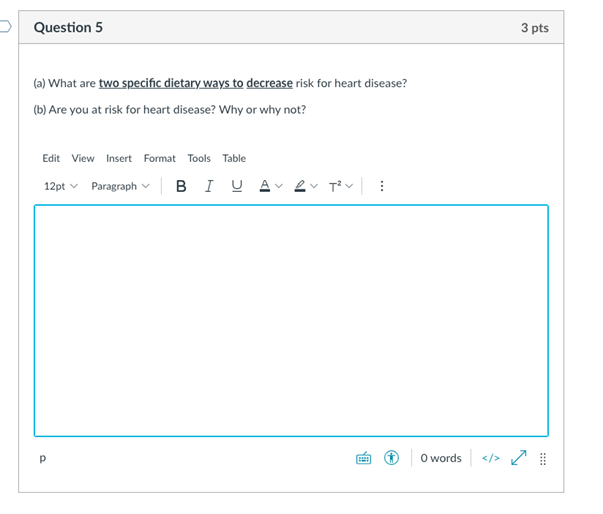
Task: Open the Tools menu
Action: pyautogui.click(x=199, y=158)
